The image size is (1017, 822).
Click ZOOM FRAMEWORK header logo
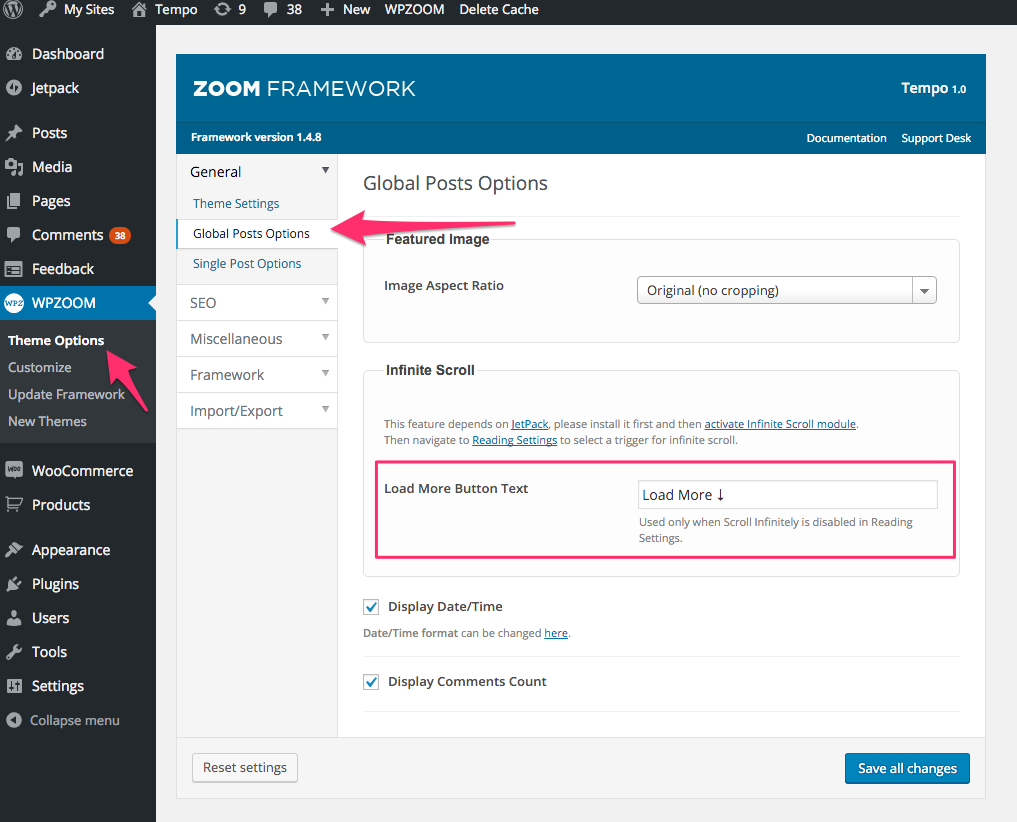pos(304,88)
